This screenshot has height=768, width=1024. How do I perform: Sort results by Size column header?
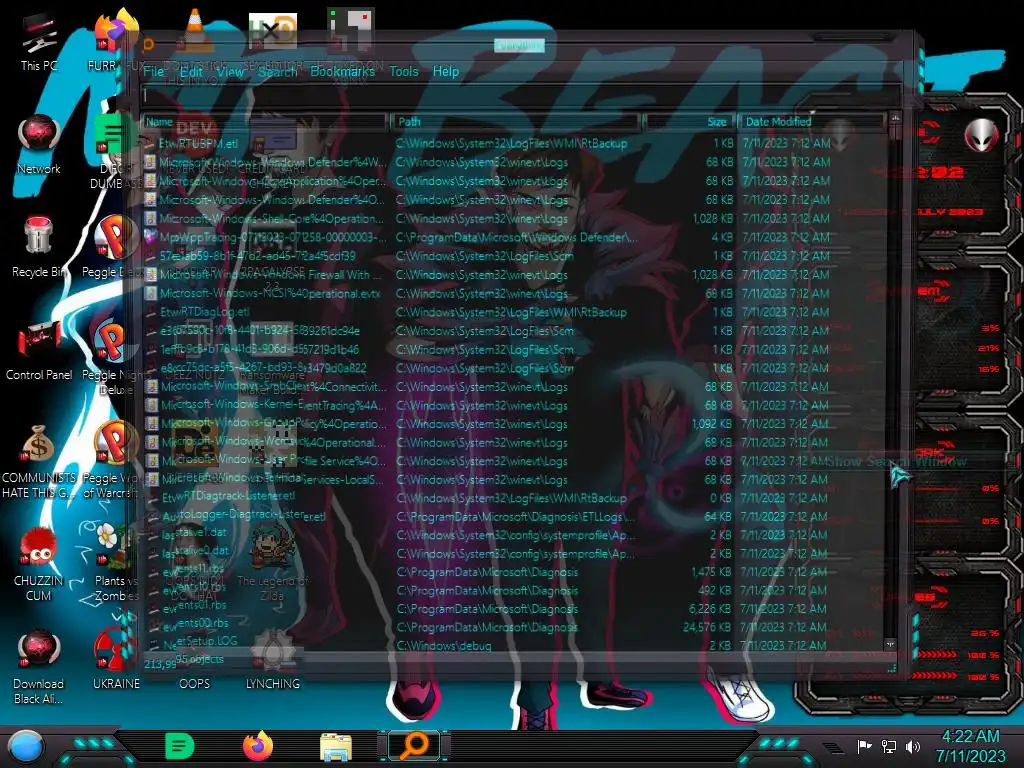(689, 121)
